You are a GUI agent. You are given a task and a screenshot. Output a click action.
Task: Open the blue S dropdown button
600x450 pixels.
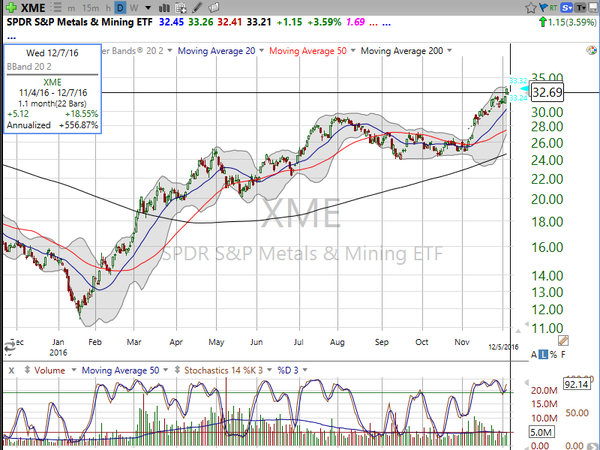click(566, 7)
